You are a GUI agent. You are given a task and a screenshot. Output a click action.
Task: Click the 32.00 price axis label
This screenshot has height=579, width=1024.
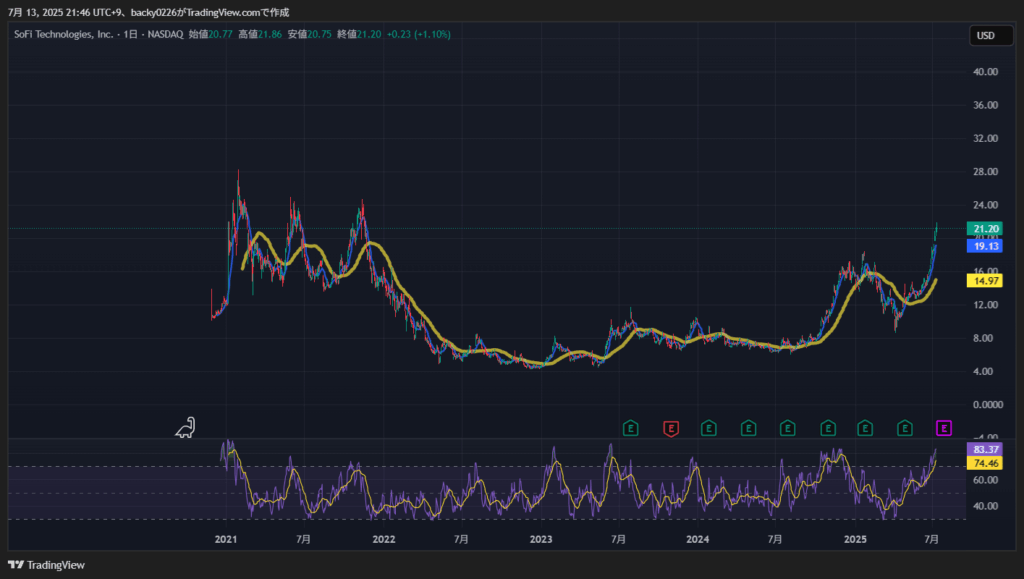[985, 138]
